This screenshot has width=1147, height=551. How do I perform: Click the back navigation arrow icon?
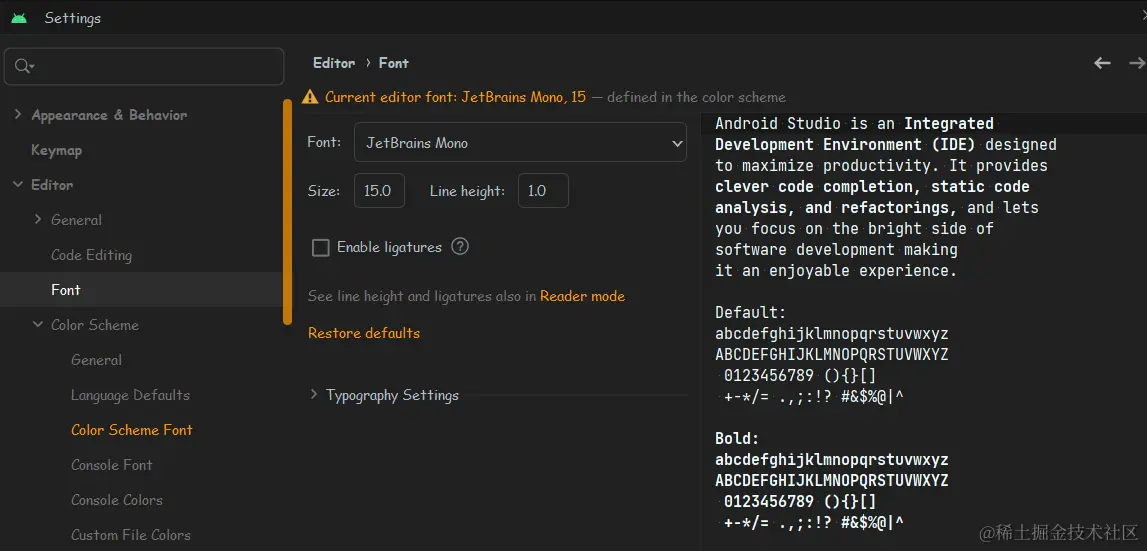point(1102,63)
